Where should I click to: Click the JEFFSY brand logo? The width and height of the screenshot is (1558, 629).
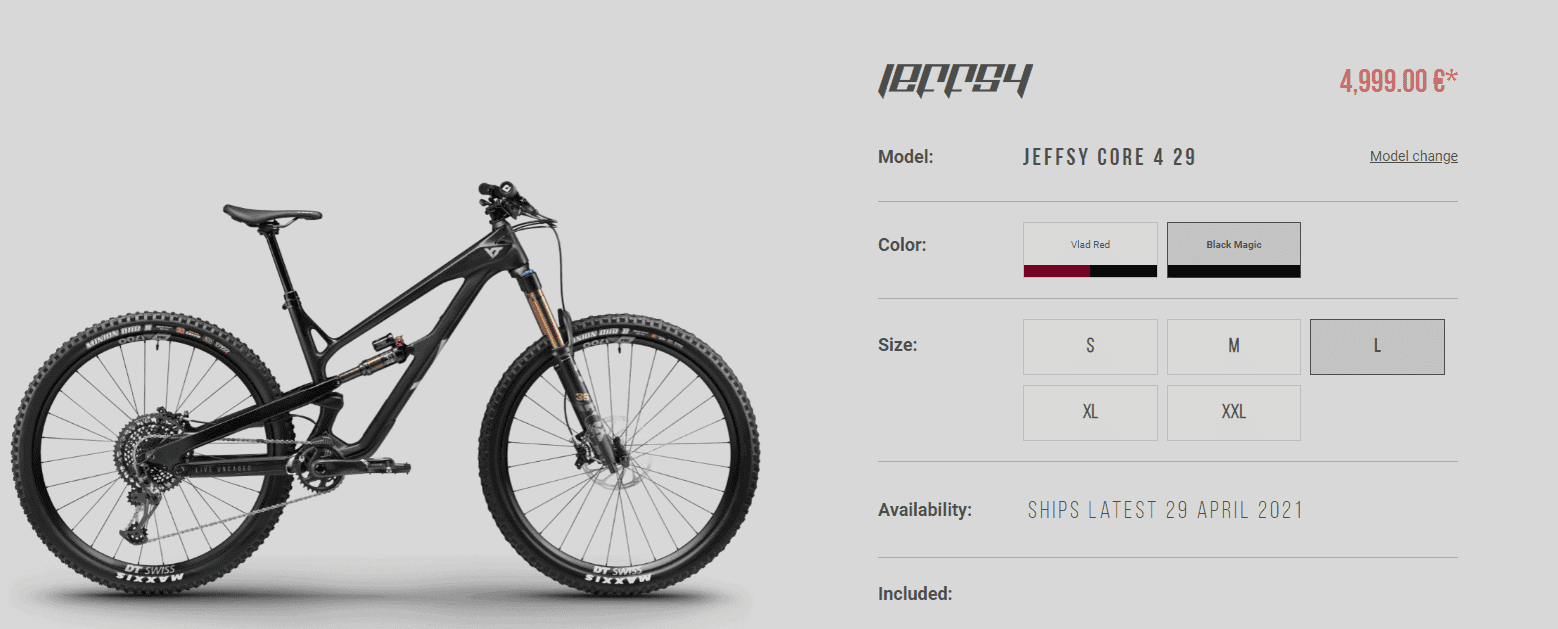tap(954, 81)
